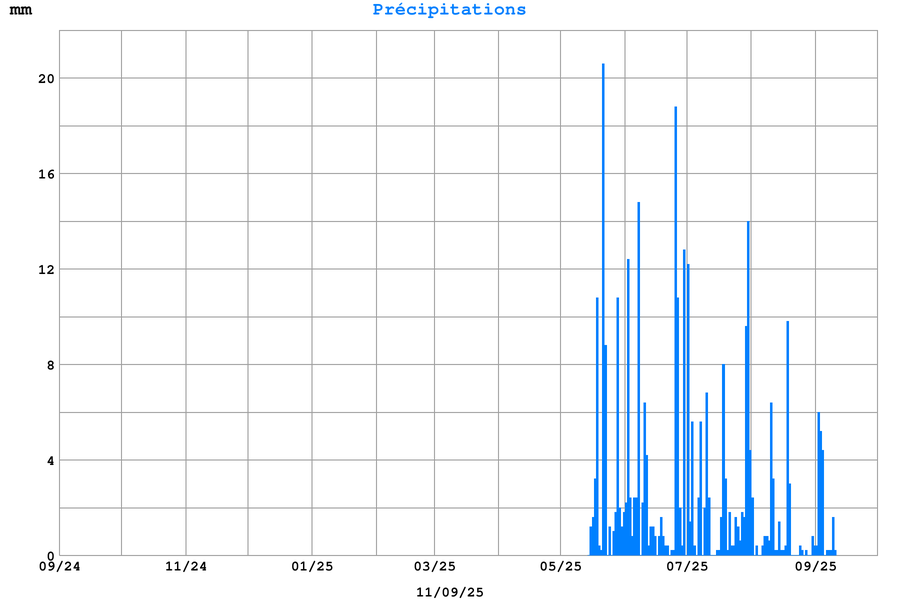Pick the 0 tick label on the y-axis
This screenshot has height=600, width=900.
[x=49, y=556]
